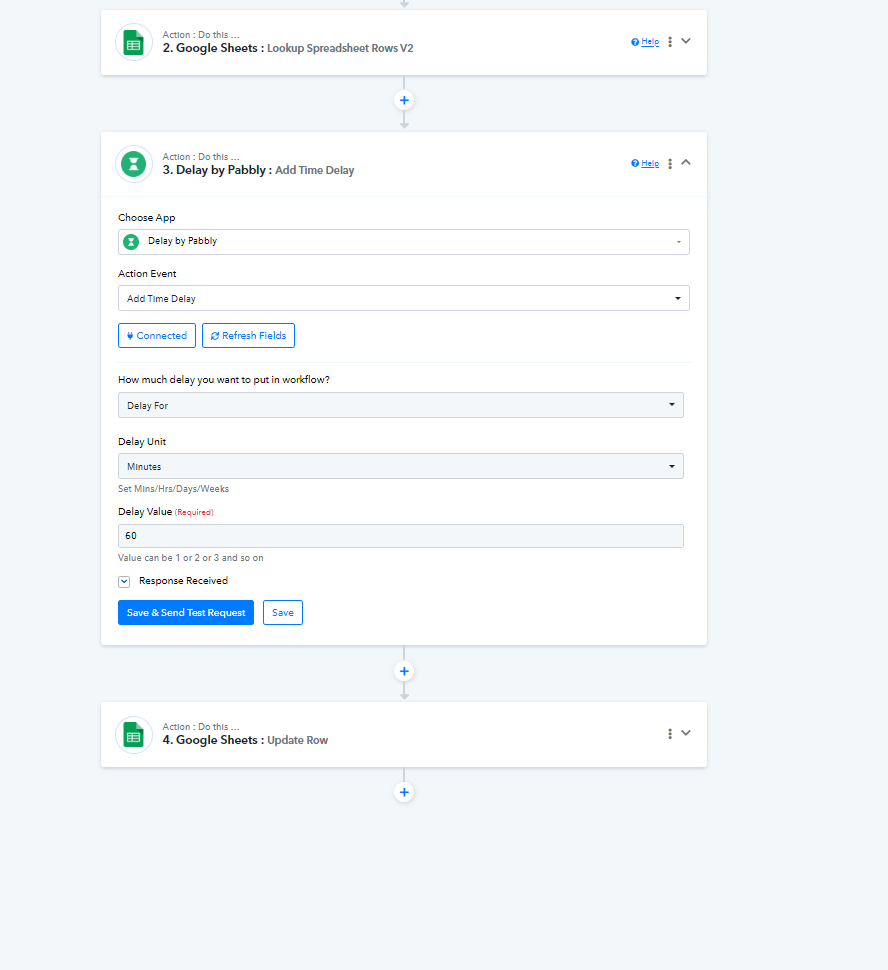Click the How much delay you want label
888x970 pixels.
(224, 379)
